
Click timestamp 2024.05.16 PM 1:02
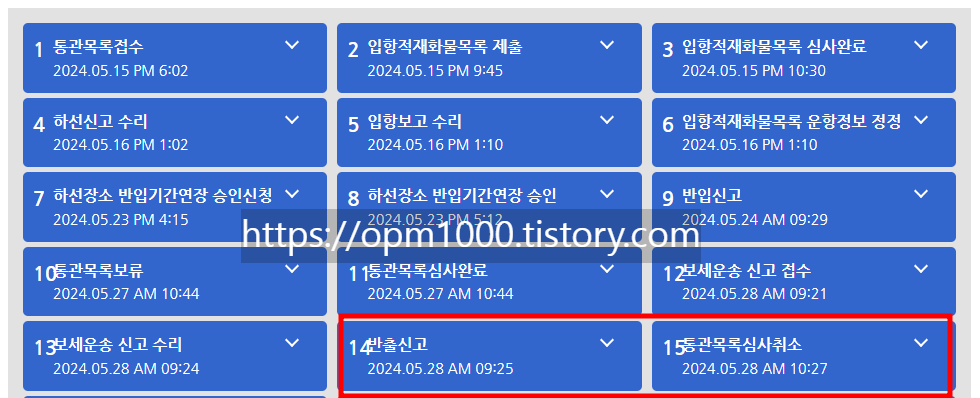pos(121,145)
